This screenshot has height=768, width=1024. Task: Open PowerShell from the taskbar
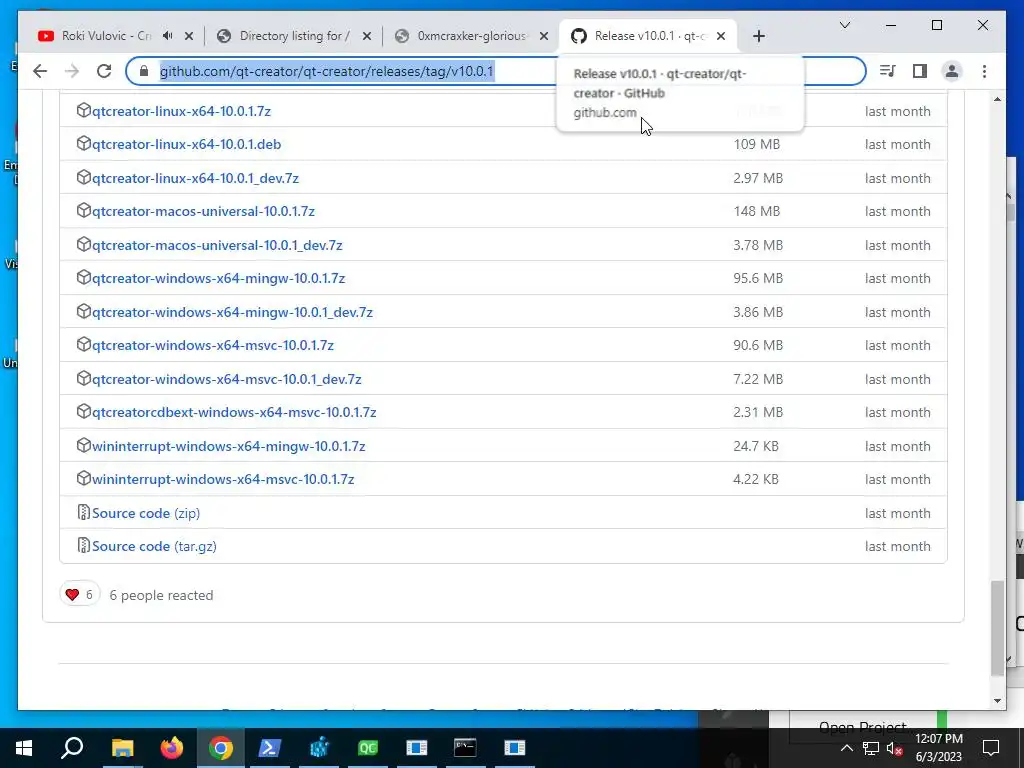point(270,748)
